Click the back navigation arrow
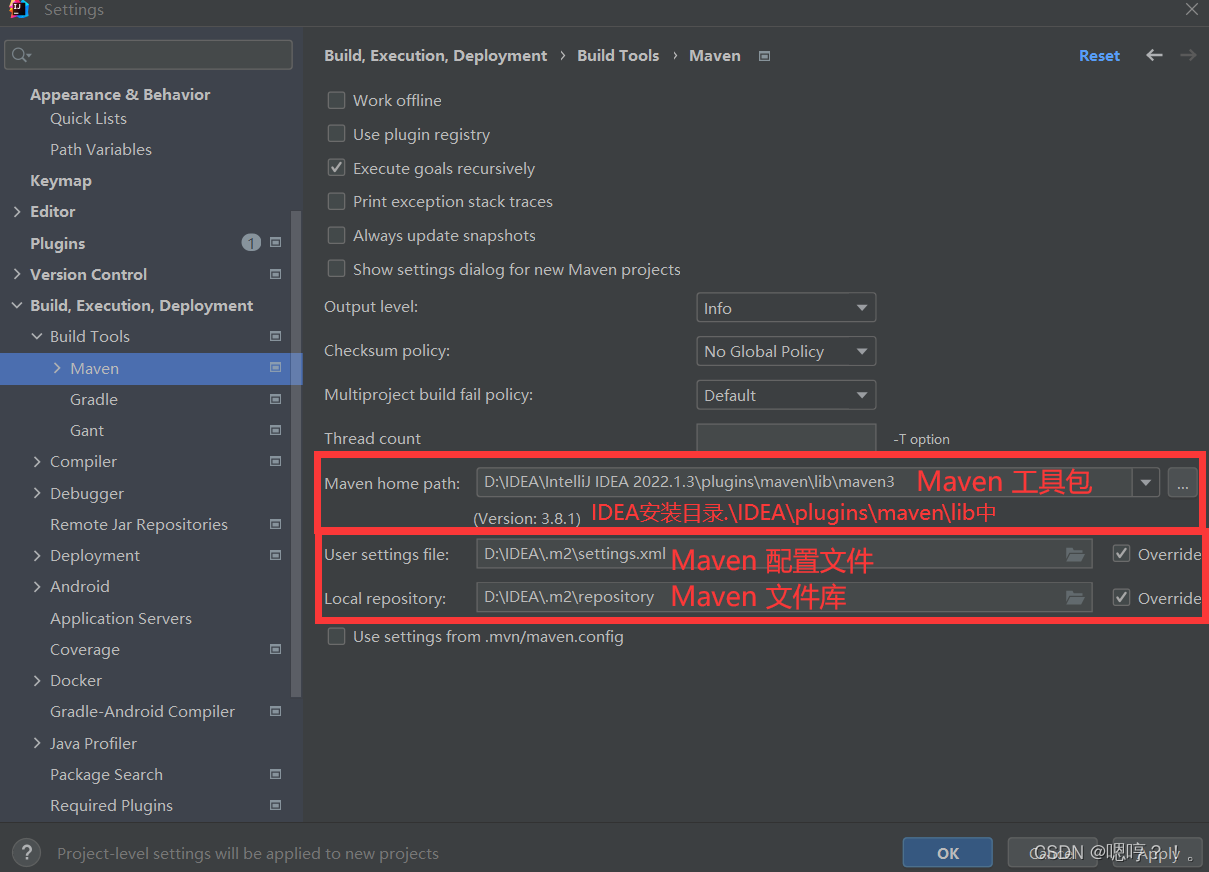 1154,55
